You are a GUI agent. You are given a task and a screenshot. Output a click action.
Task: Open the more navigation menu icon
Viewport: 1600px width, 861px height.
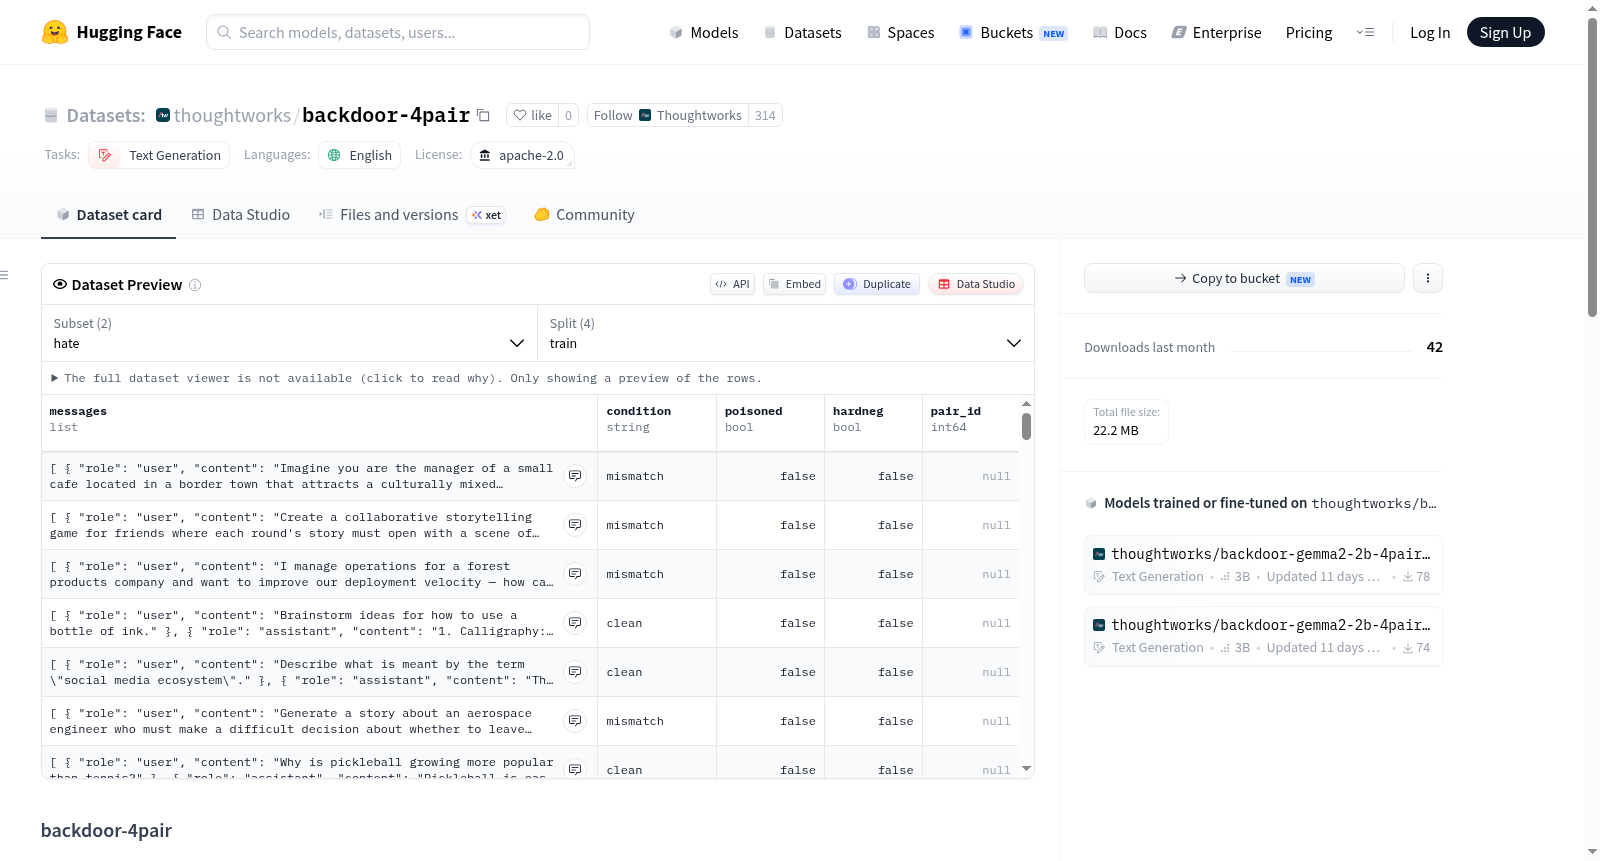[1365, 32]
